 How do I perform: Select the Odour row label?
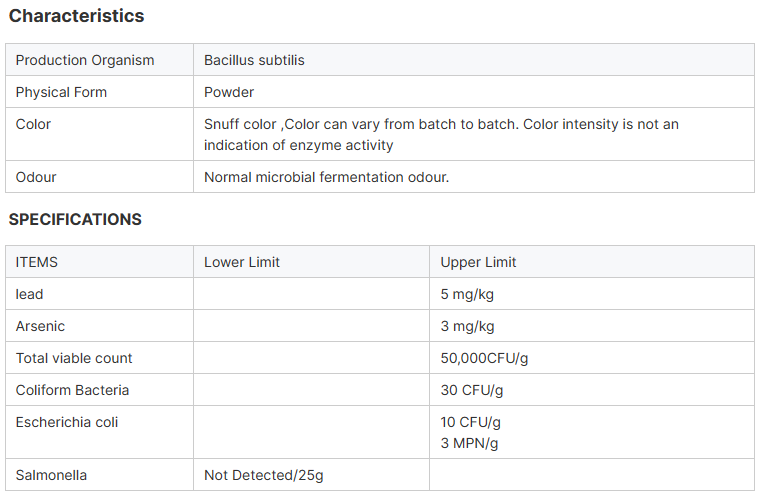pos(36,177)
